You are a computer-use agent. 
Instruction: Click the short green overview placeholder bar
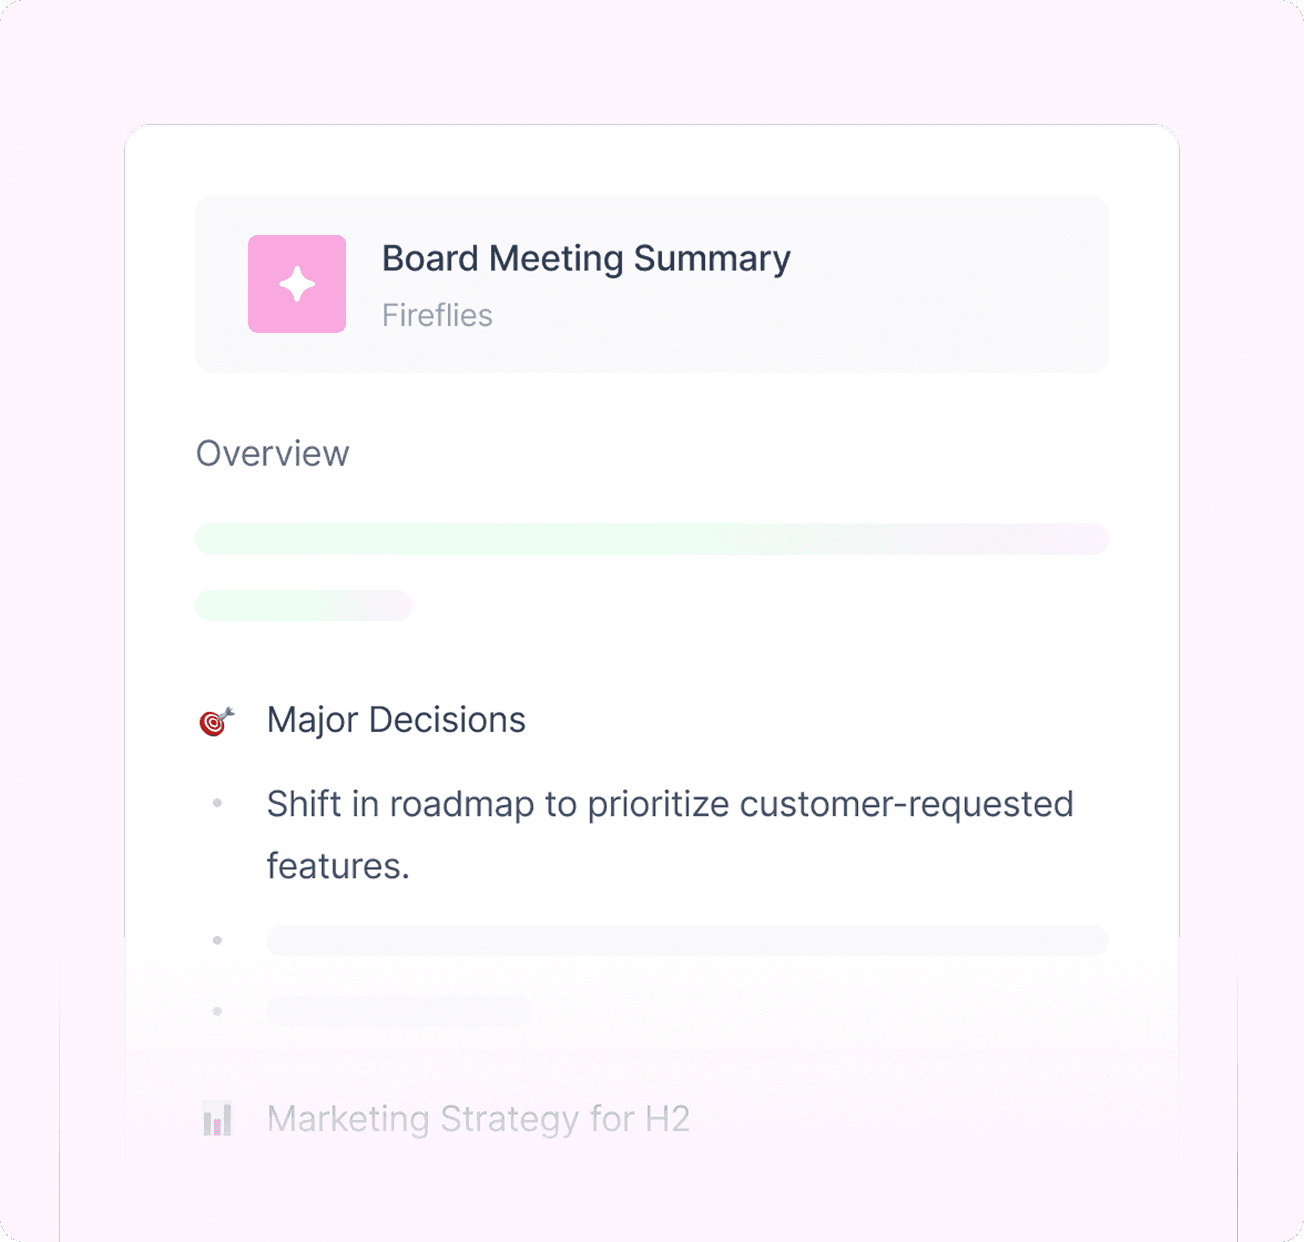tap(304, 605)
